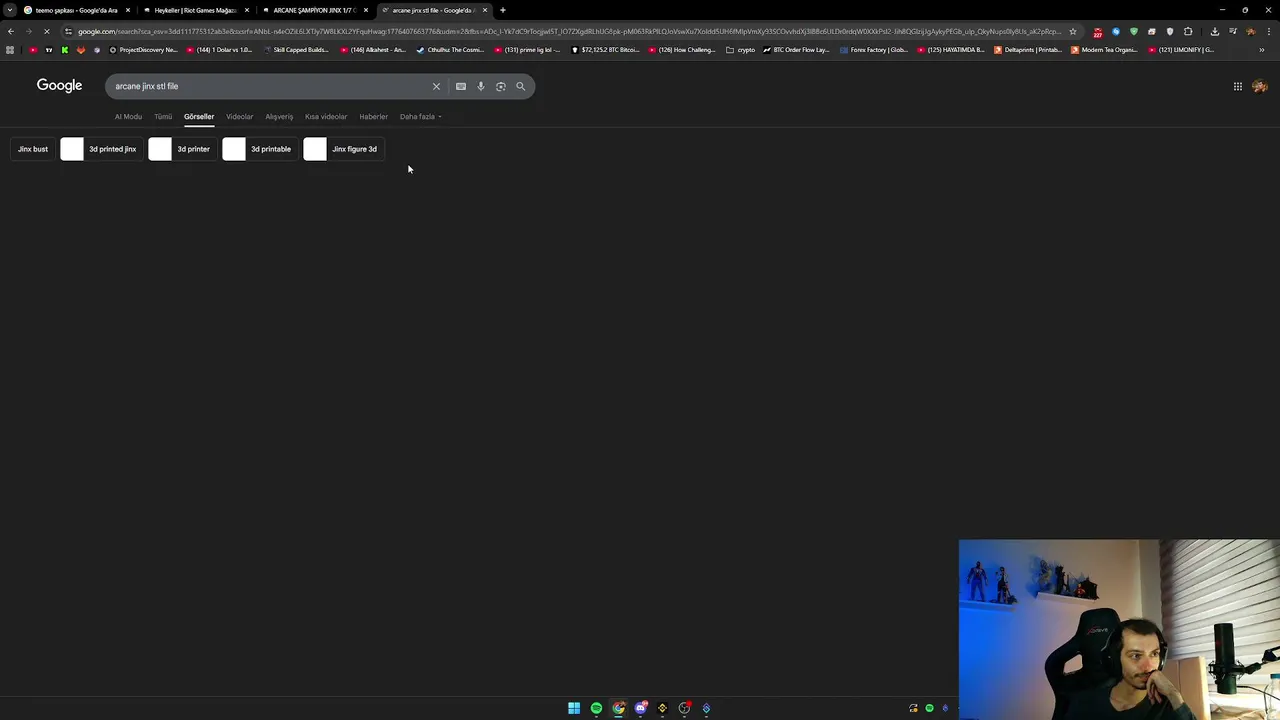Switch to the Kısa videolar tab
The width and height of the screenshot is (1280, 720).
click(x=326, y=117)
